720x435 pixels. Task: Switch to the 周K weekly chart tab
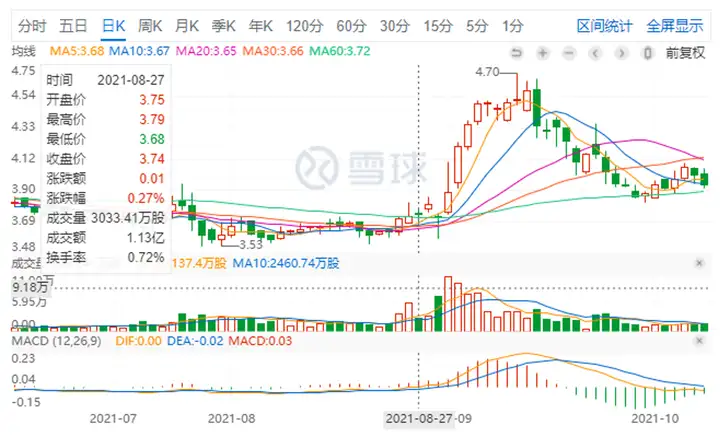tap(150, 26)
